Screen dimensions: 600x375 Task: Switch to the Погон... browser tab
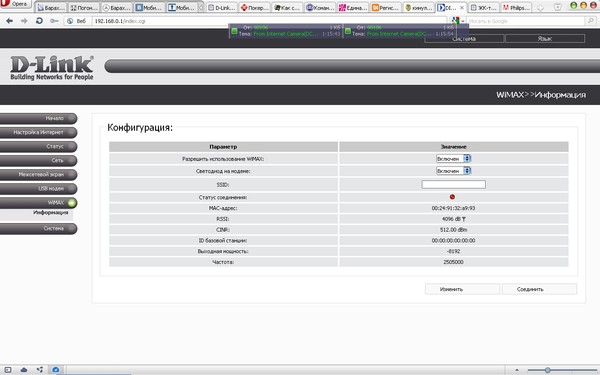click(x=84, y=7)
